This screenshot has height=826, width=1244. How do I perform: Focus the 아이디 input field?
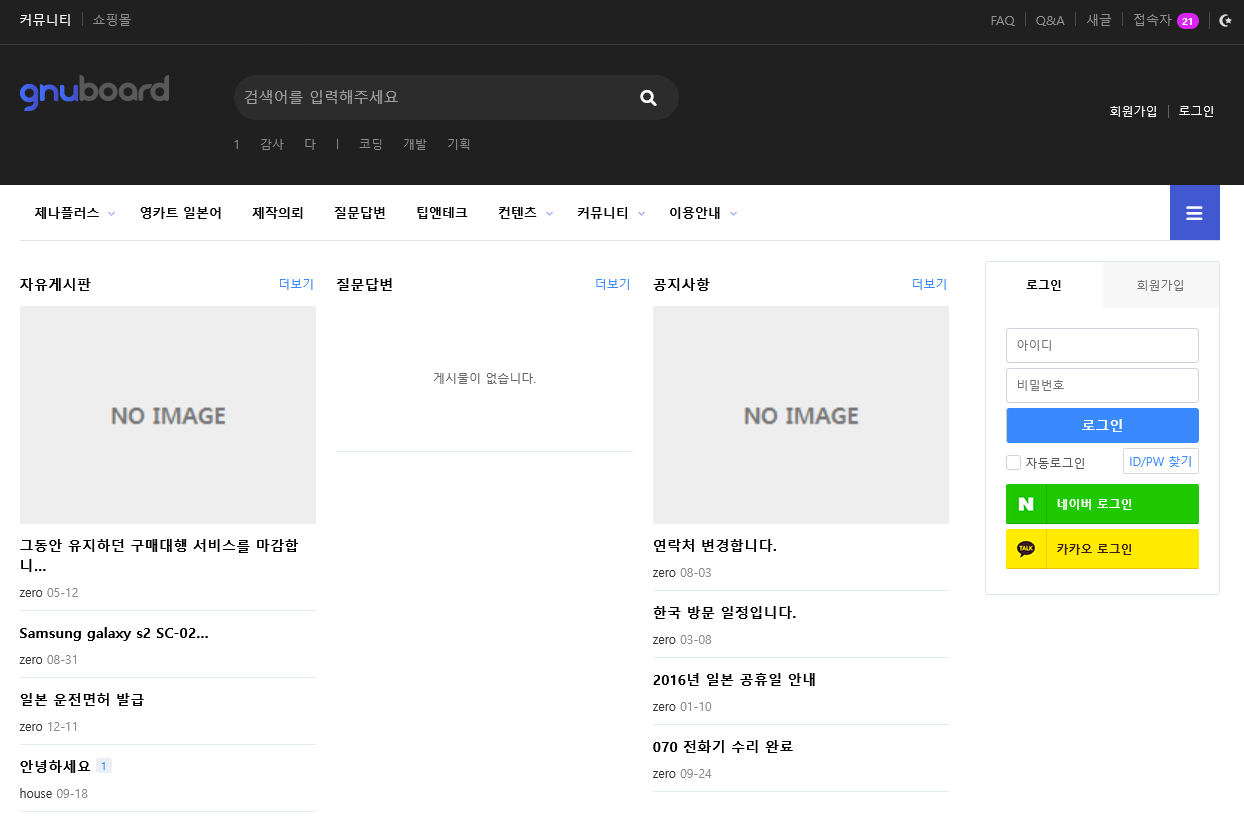point(1102,345)
